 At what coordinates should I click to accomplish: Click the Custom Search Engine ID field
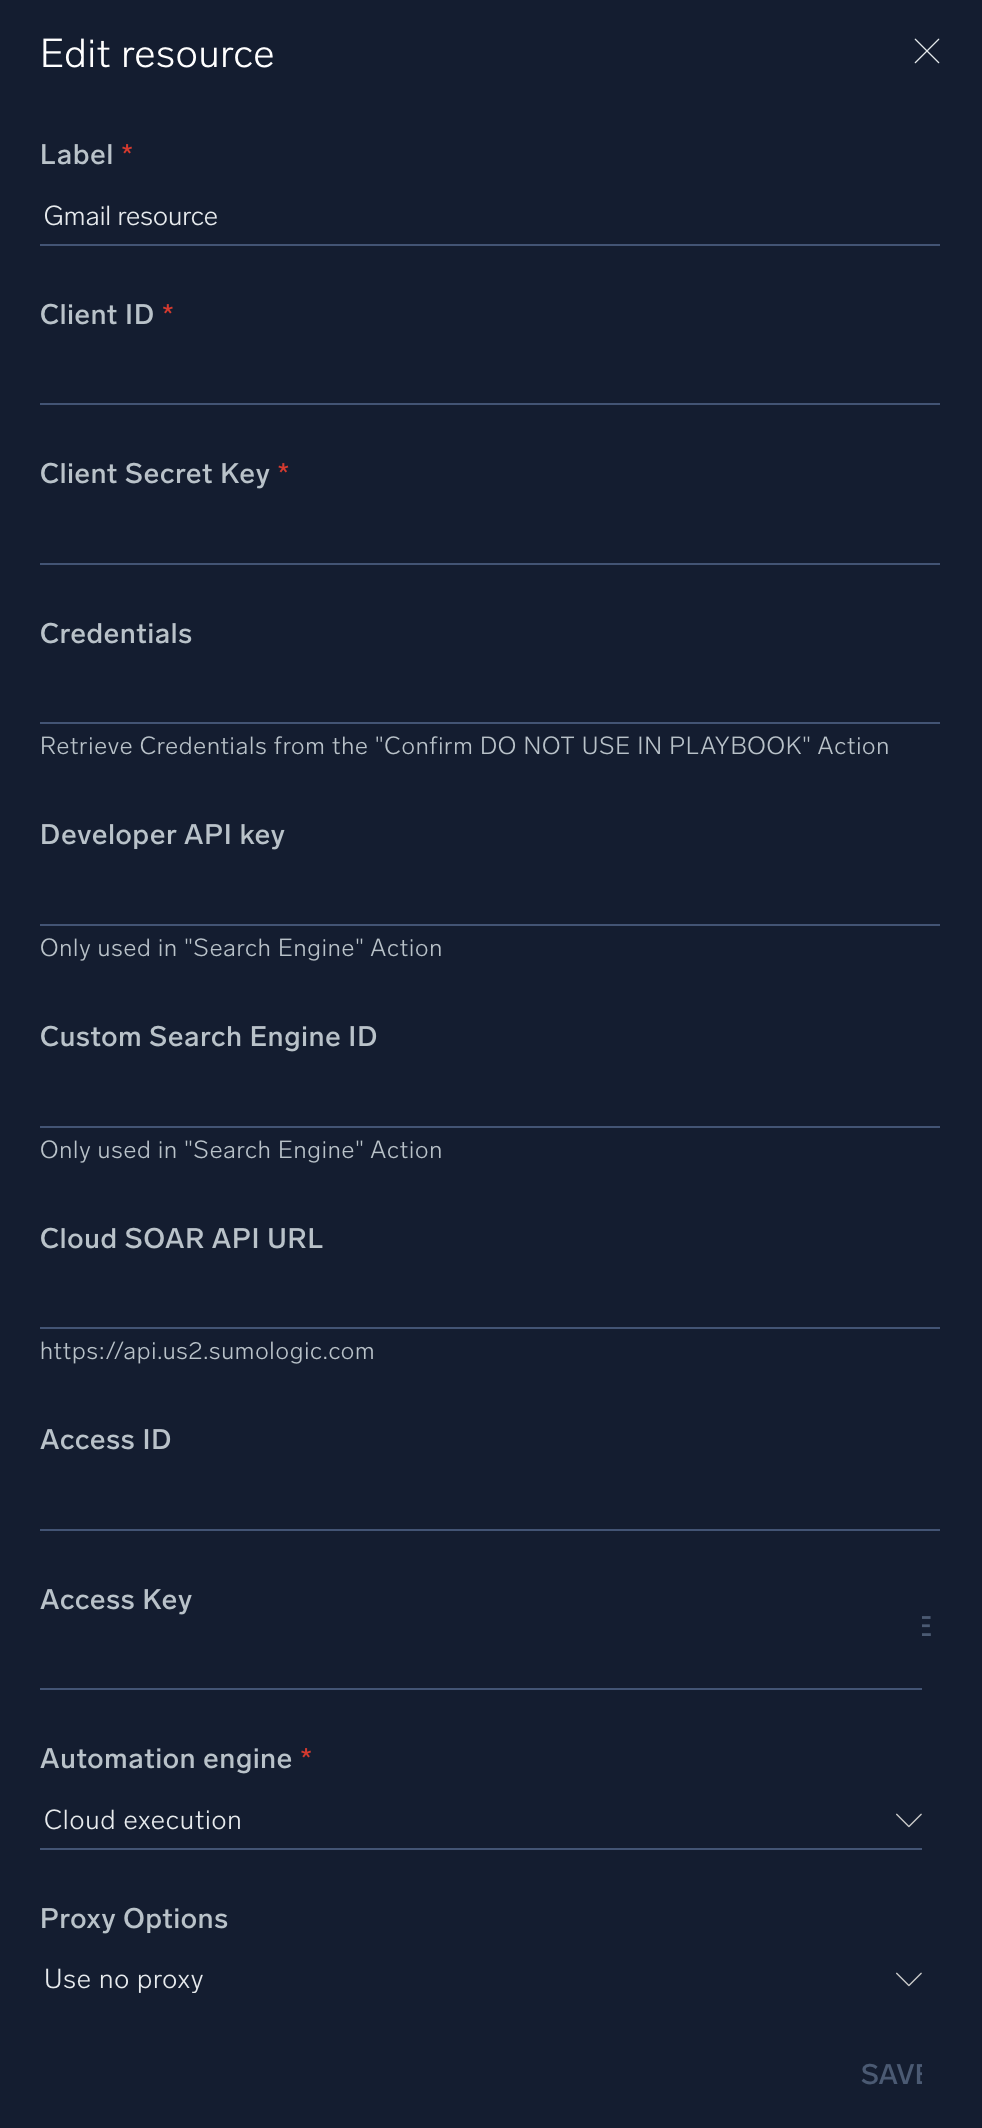(489, 1100)
